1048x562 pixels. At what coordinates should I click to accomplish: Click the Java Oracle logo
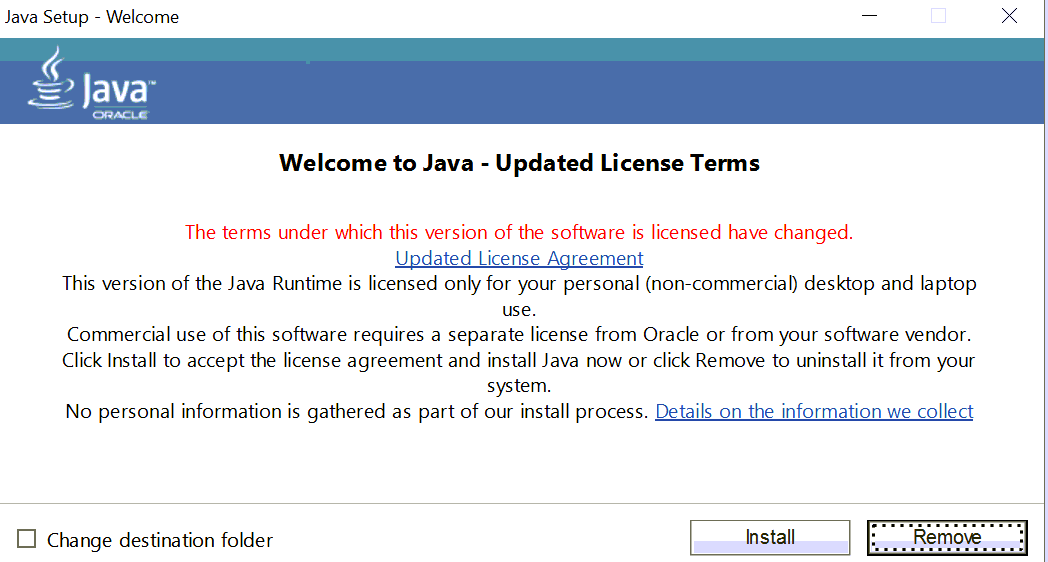(x=91, y=84)
